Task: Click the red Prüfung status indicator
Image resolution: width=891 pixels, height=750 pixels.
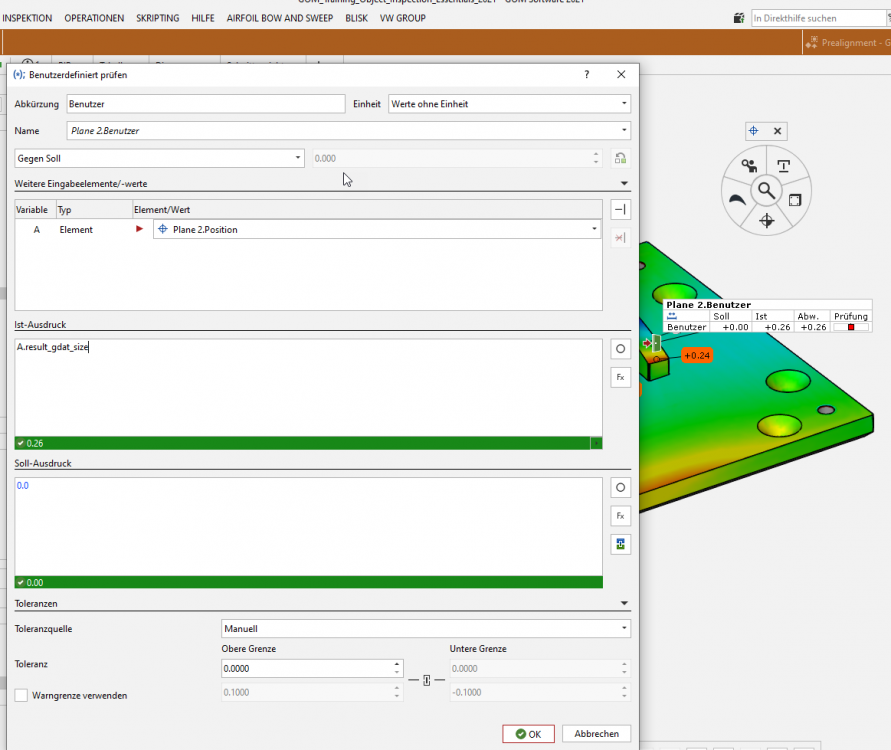Action: click(851, 327)
